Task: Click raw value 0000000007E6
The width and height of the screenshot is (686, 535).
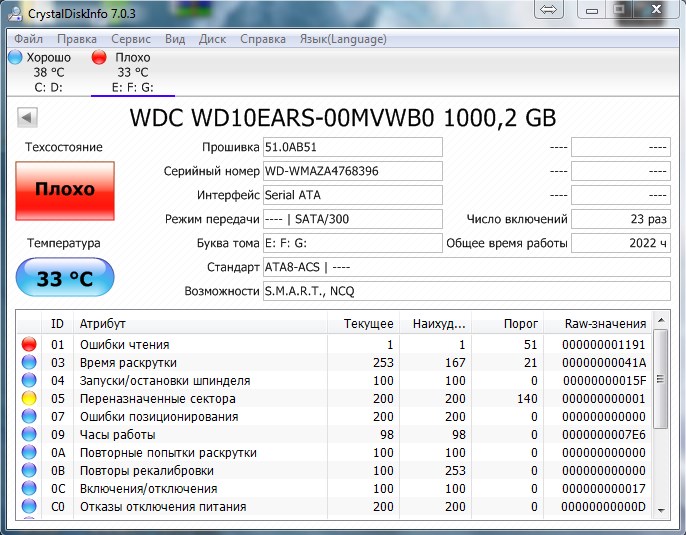Action: [x=604, y=434]
